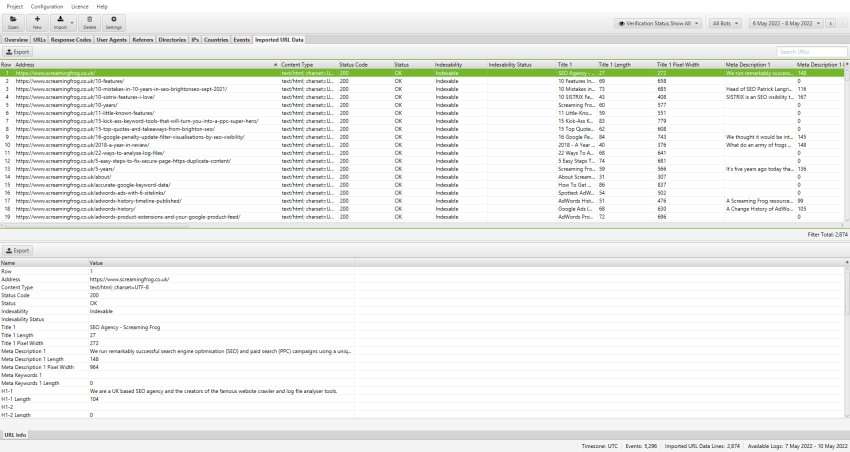Open Settings with the gear icon
850x452 pixels.
tap(114, 22)
